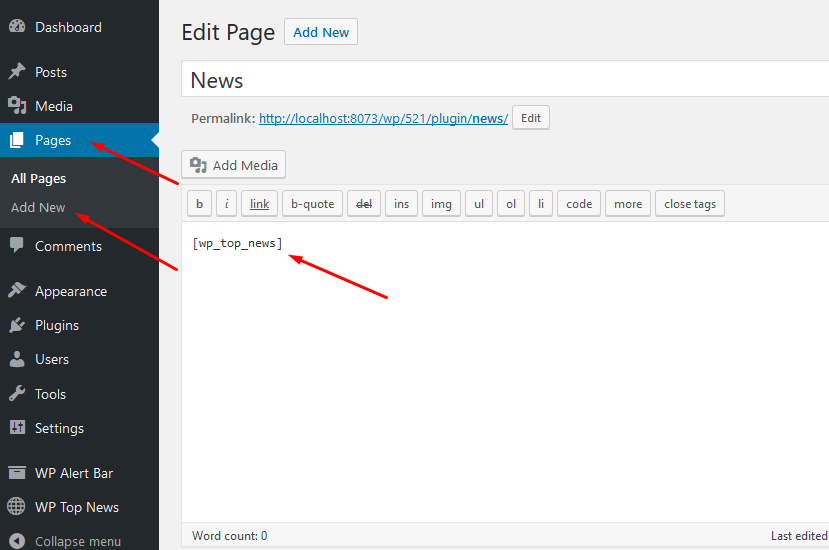Screen dimensions: 829x550
Task: Click the WP Alert Bar icon
Action: (17, 473)
